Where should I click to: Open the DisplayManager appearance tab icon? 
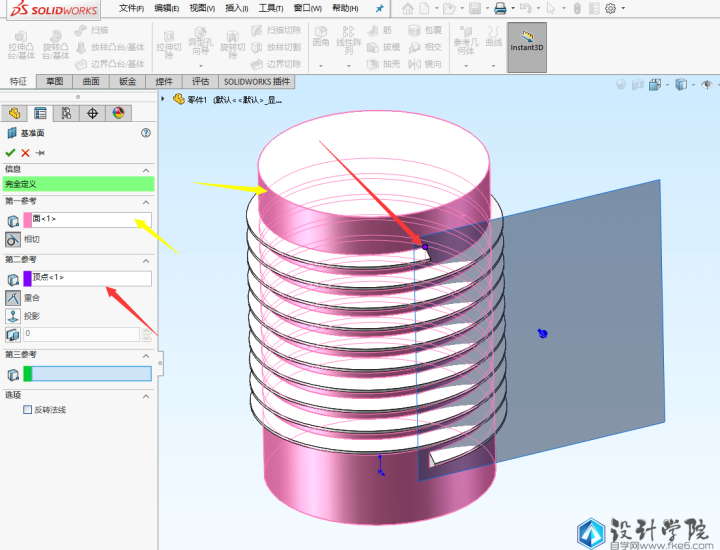(118, 113)
